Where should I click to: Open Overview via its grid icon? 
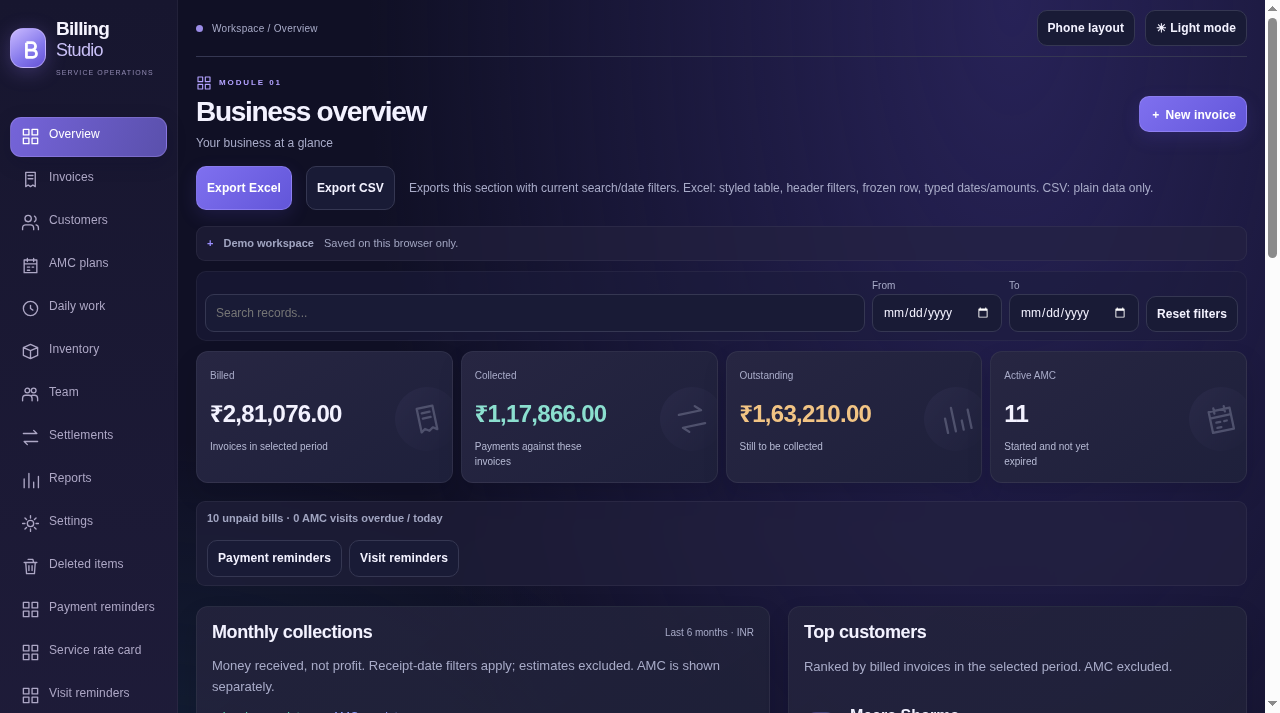click(x=30, y=136)
